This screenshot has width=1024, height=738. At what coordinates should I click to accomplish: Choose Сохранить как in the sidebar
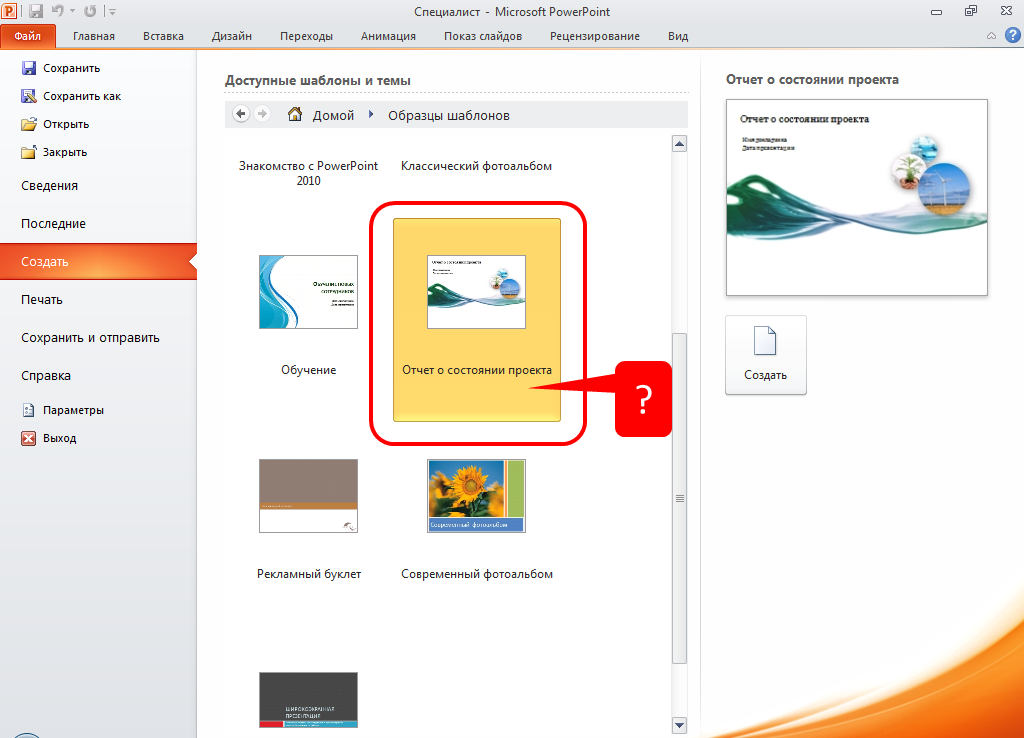(81, 96)
